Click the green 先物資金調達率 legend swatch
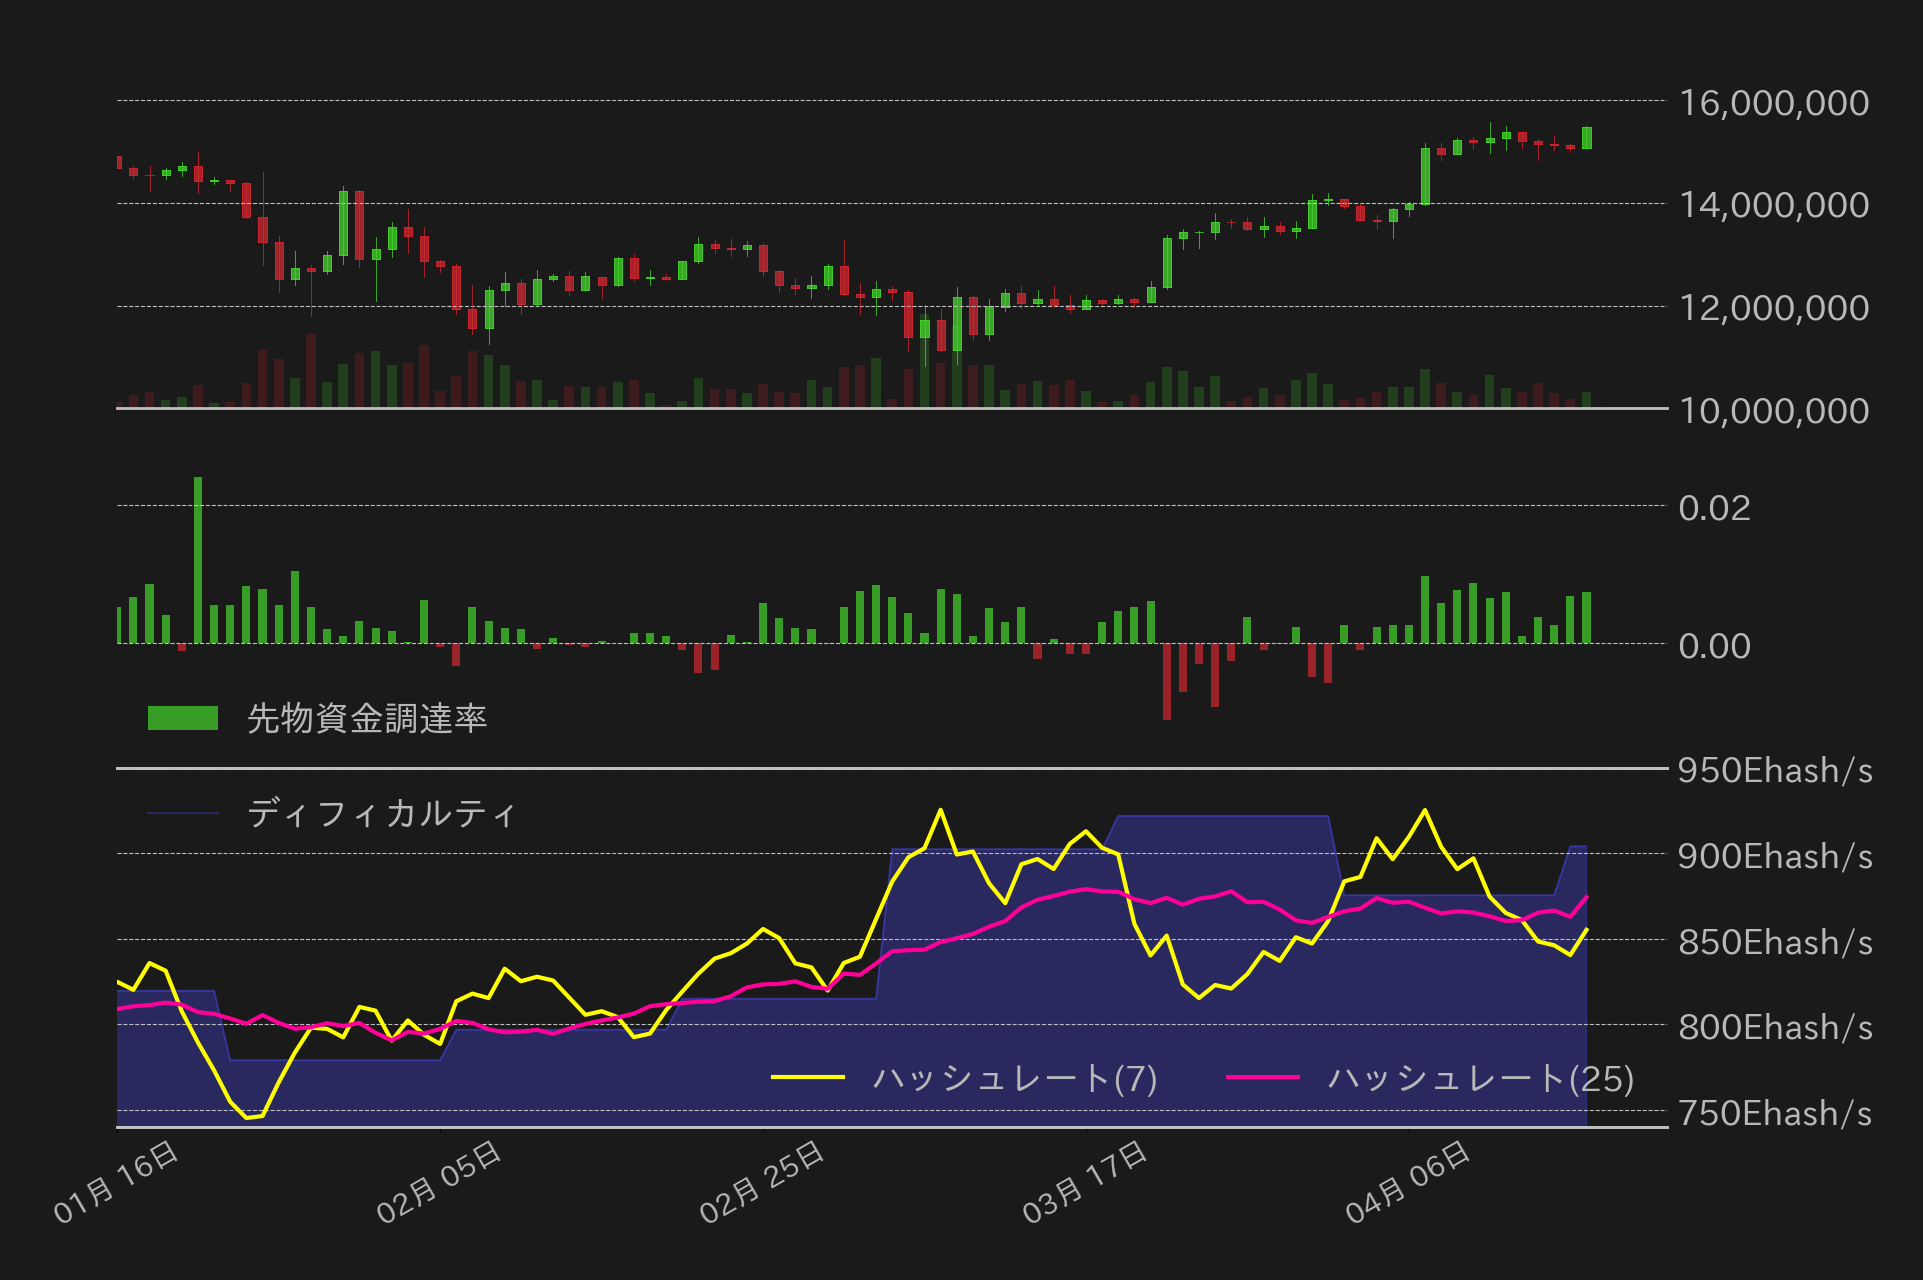 click(x=182, y=718)
